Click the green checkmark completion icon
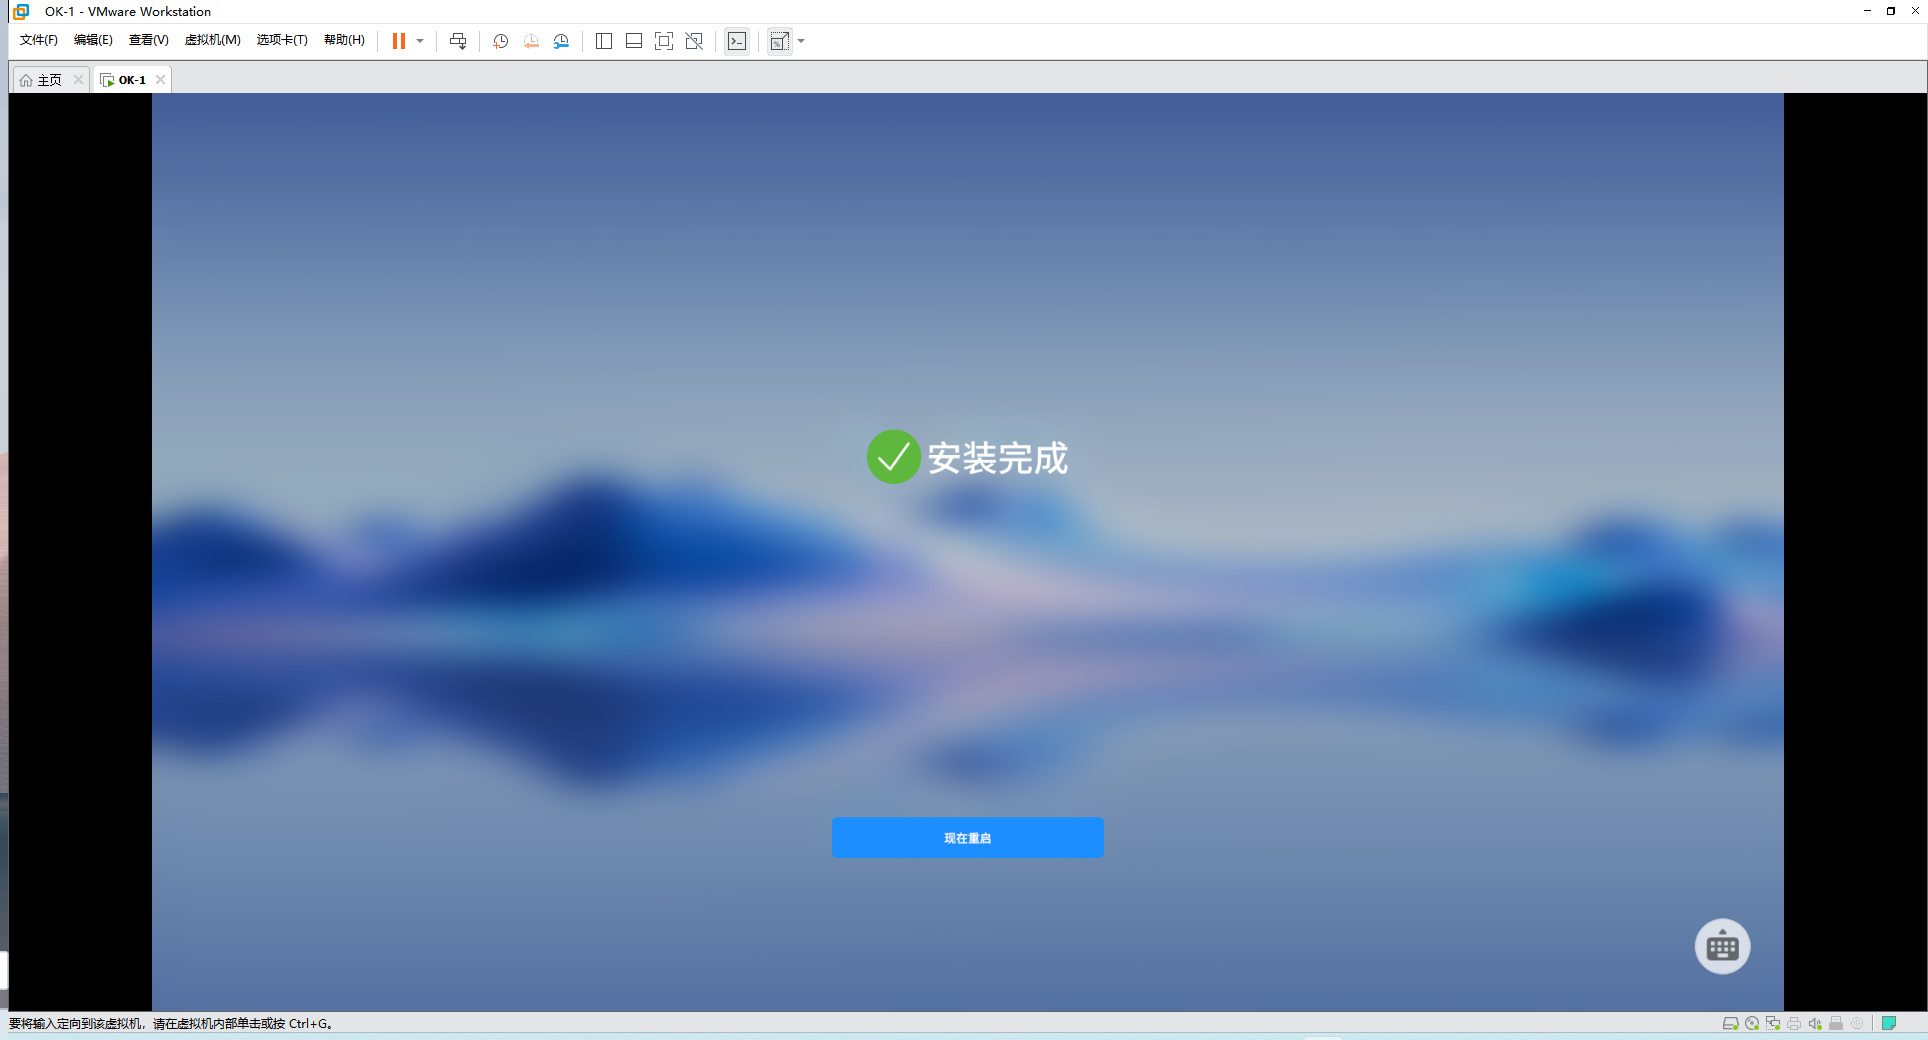Screen dimensions: 1928x1040 (893, 457)
